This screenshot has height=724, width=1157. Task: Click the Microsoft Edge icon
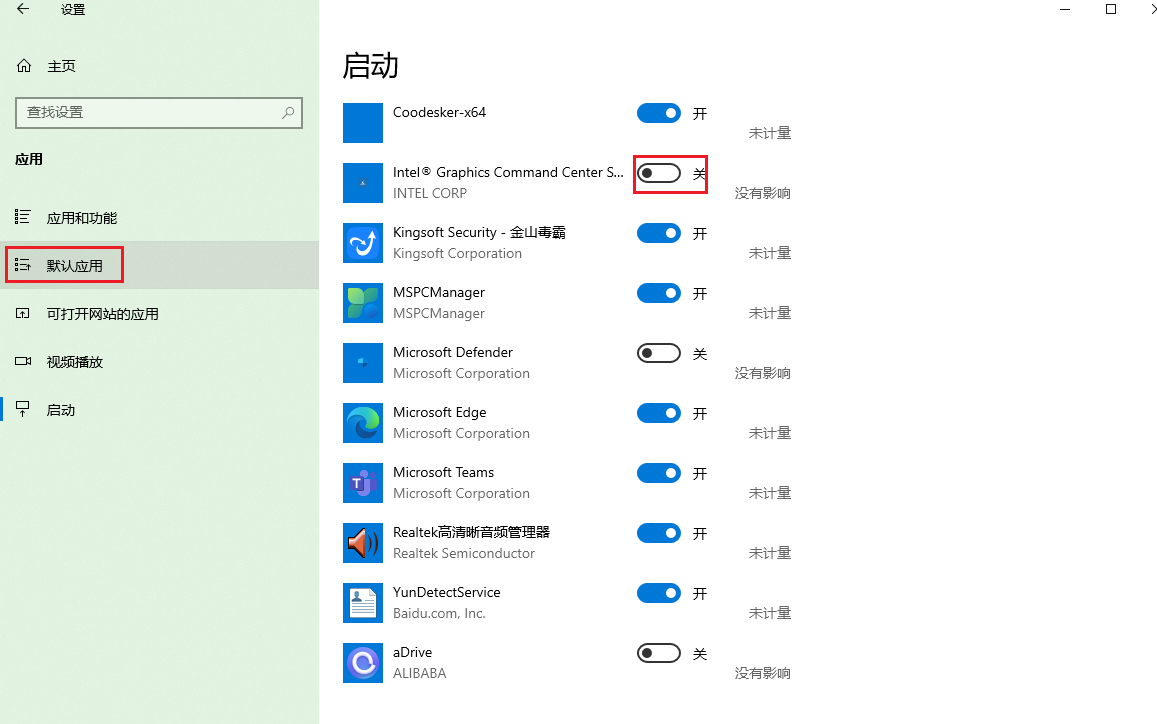tap(362, 422)
